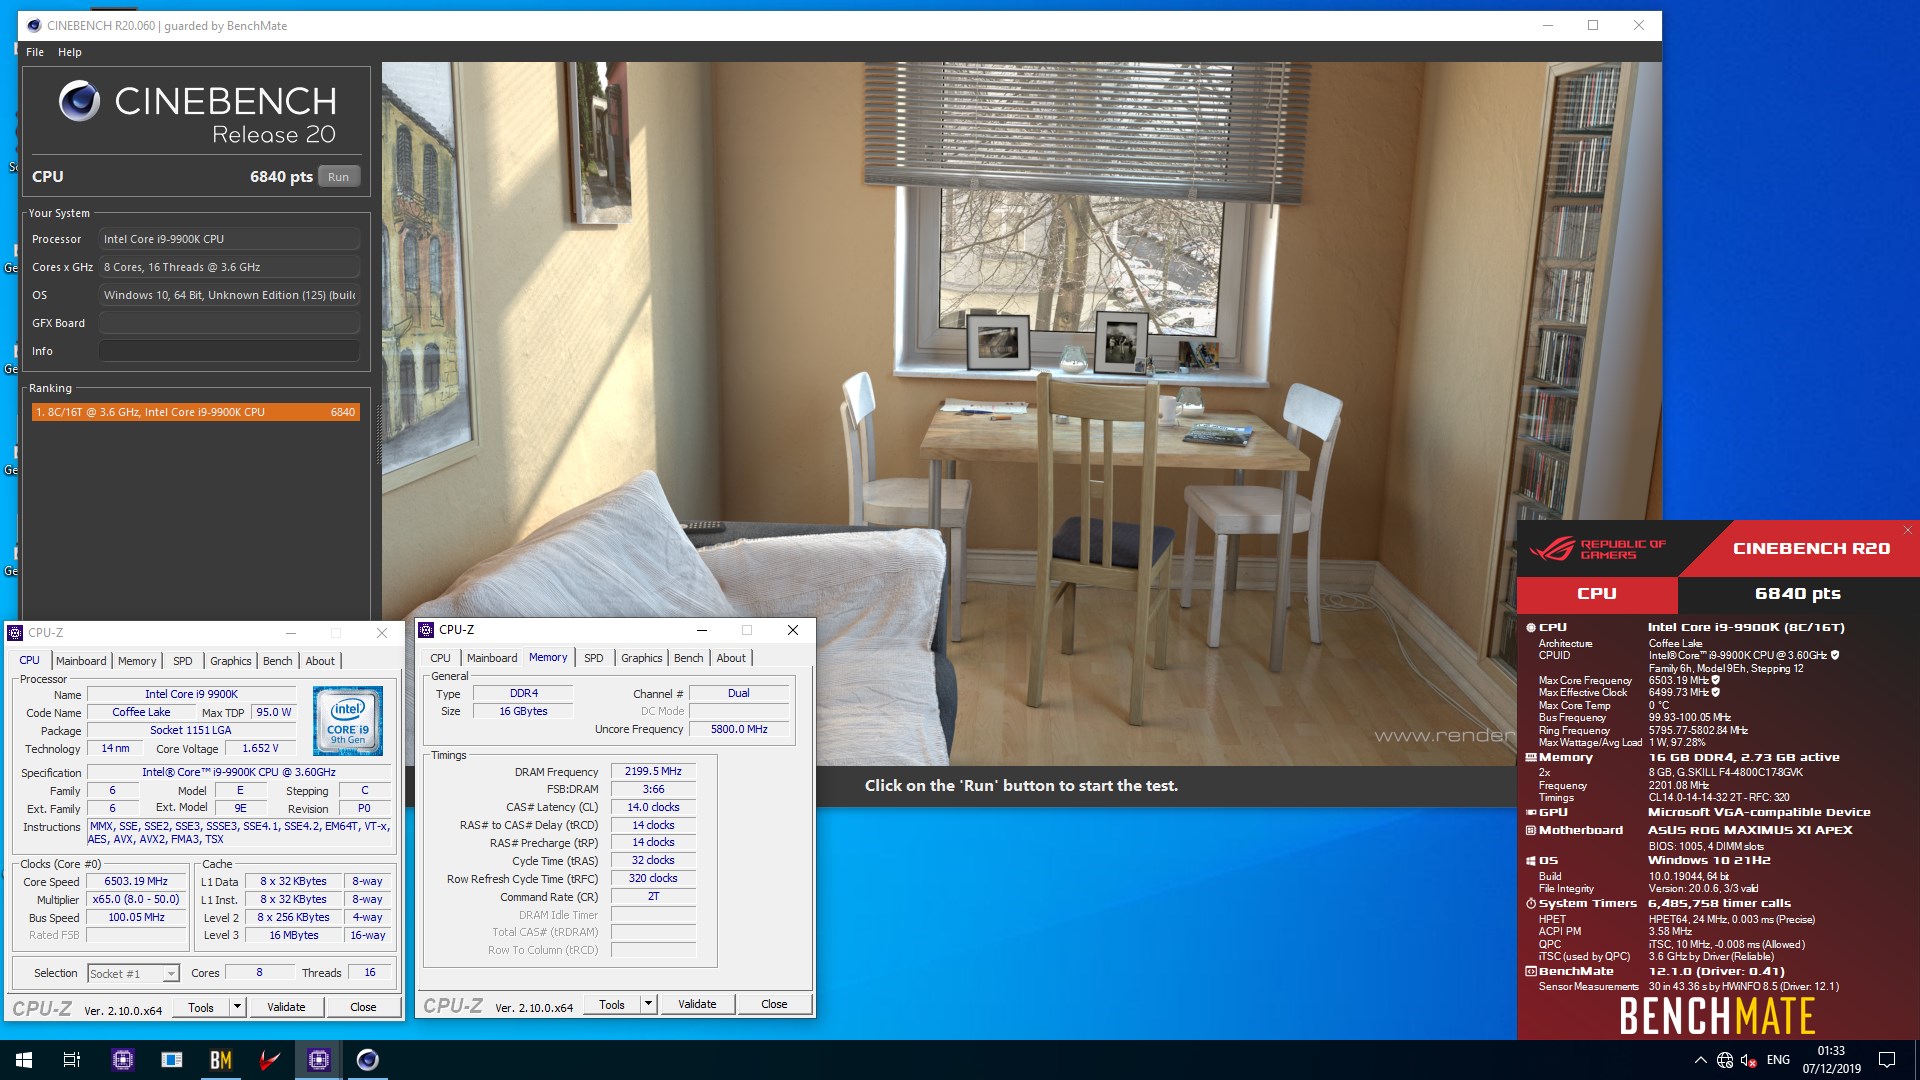The image size is (1920, 1080).
Task: Open Graphics tab in left CPU-Z
Action: (x=231, y=661)
